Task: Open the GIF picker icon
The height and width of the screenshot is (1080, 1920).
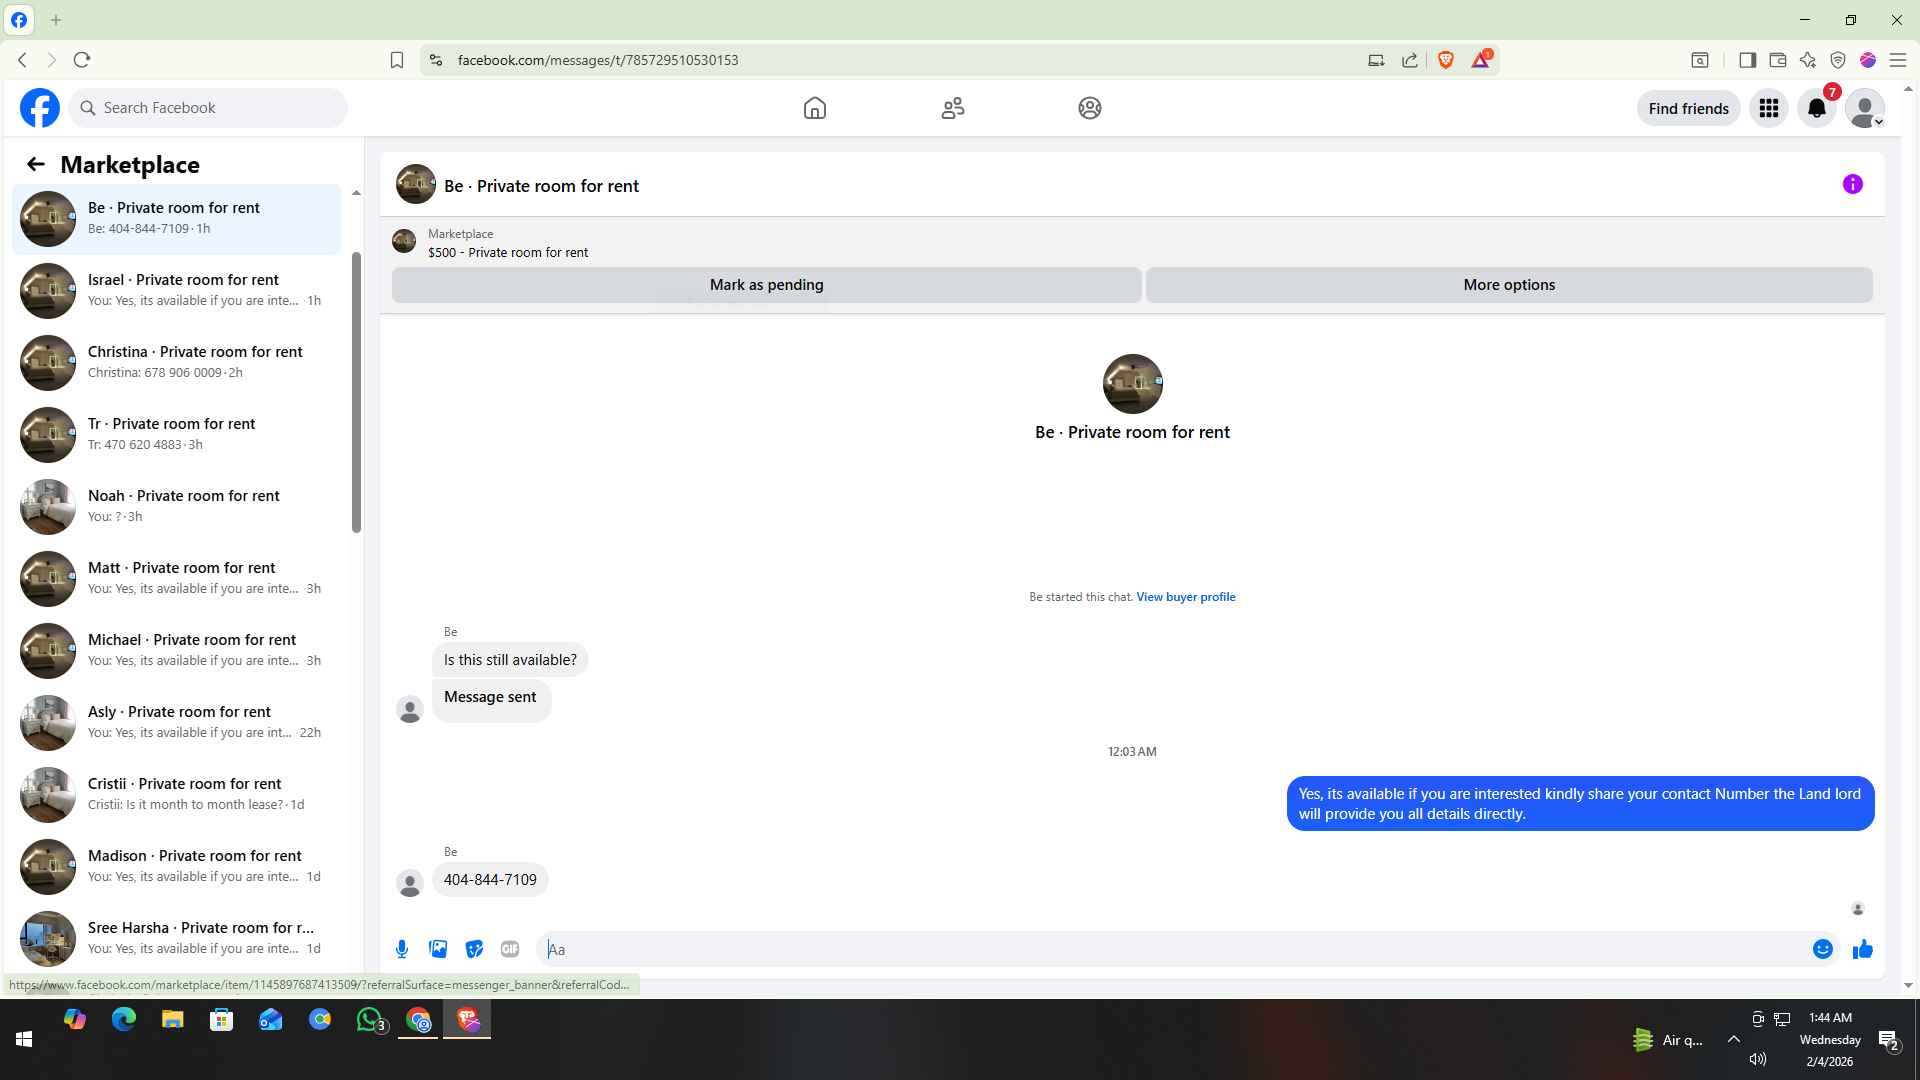Action: [x=510, y=949]
